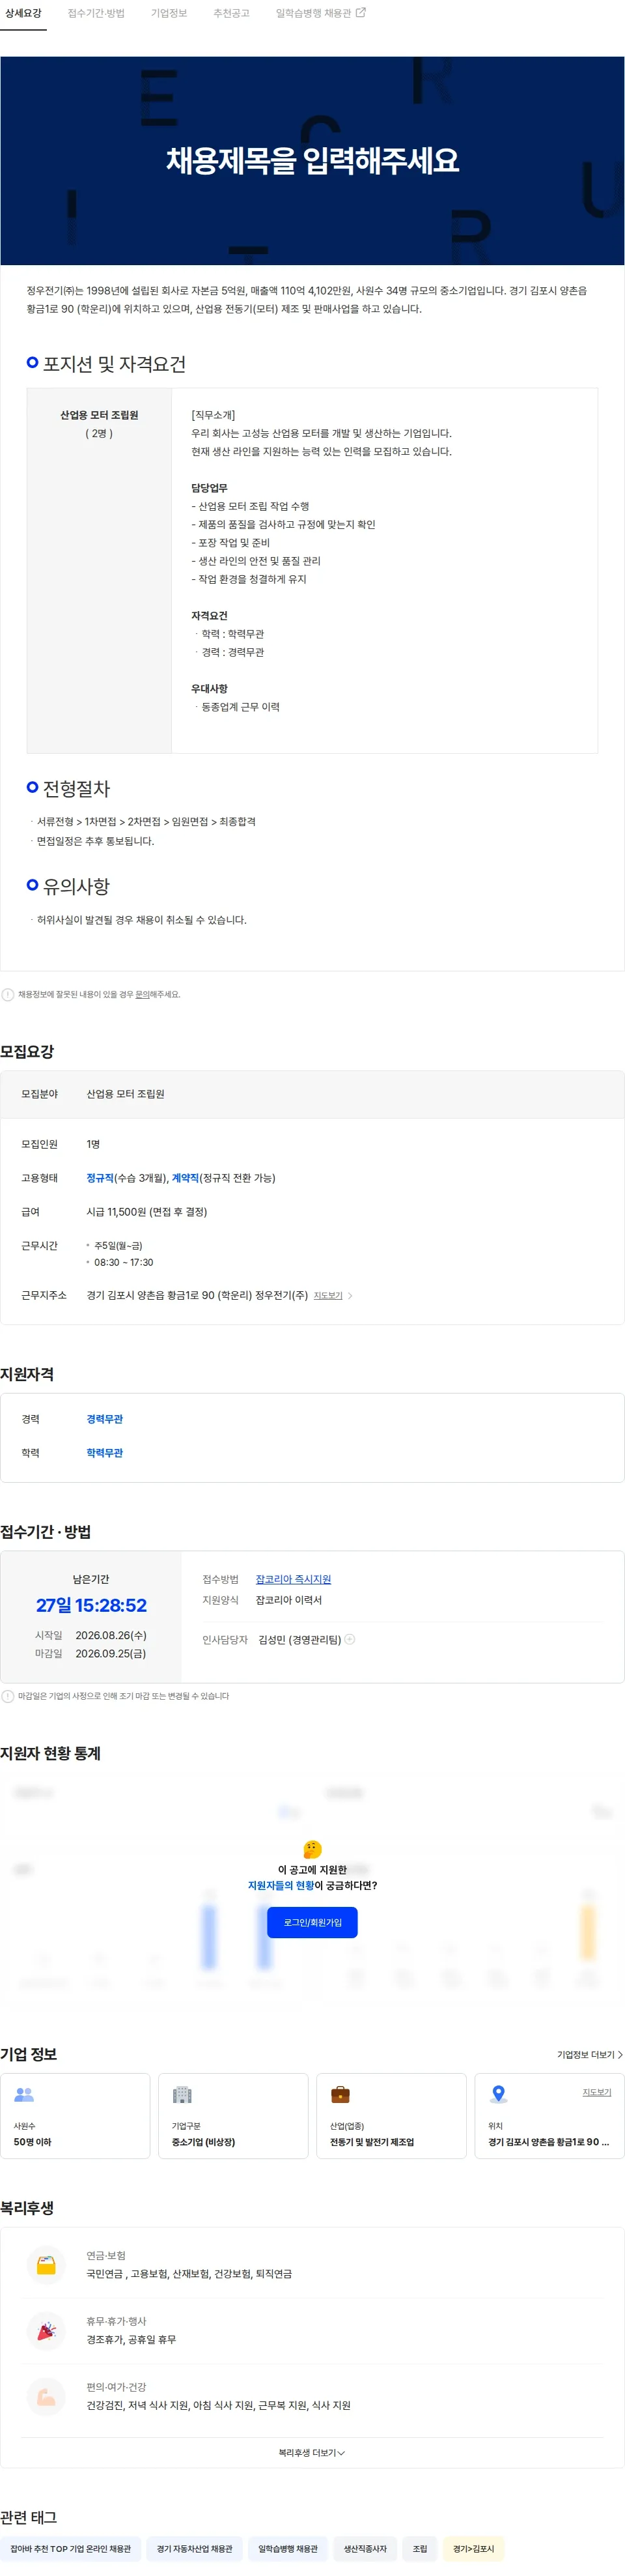Screen dimensions: 625x2576
Task: Click the 연금·보험 benefits icon
Action: [x=46, y=2266]
